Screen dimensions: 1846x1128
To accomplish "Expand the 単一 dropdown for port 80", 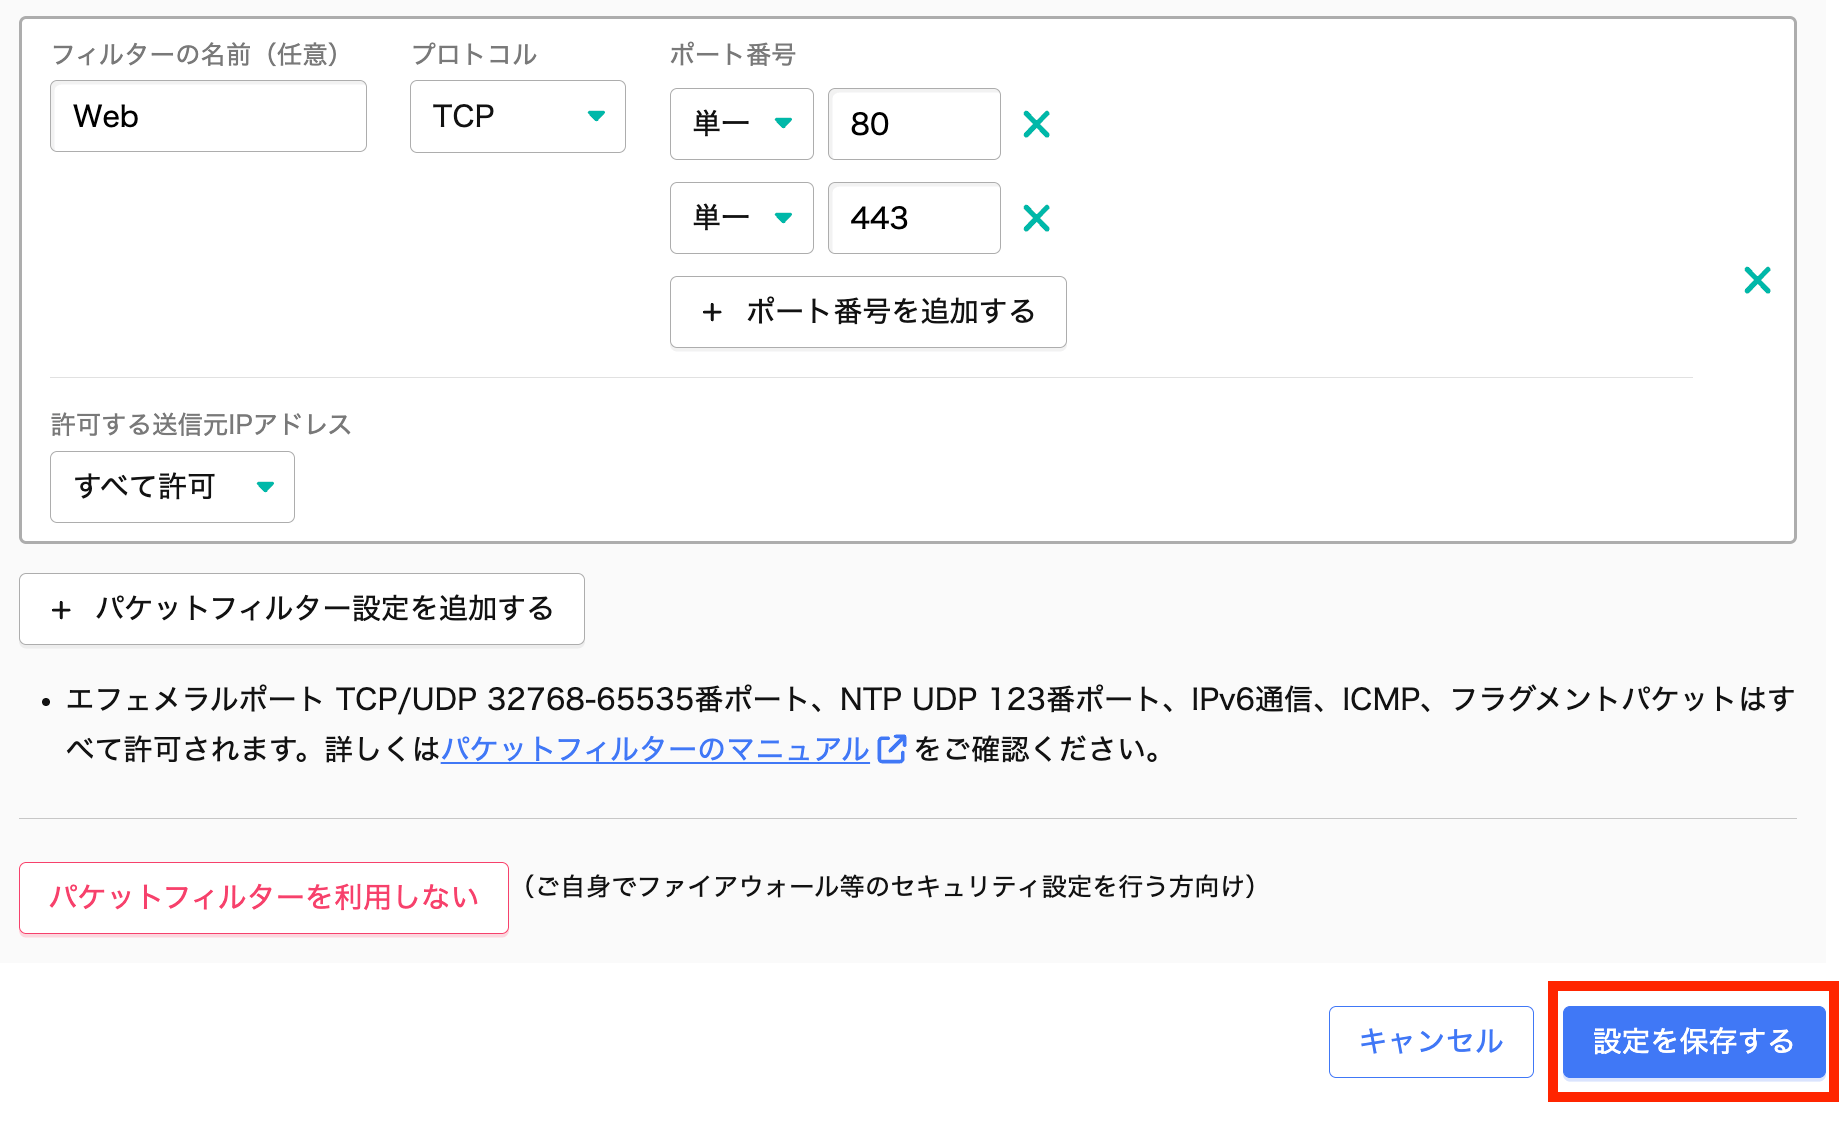I will (741, 124).
